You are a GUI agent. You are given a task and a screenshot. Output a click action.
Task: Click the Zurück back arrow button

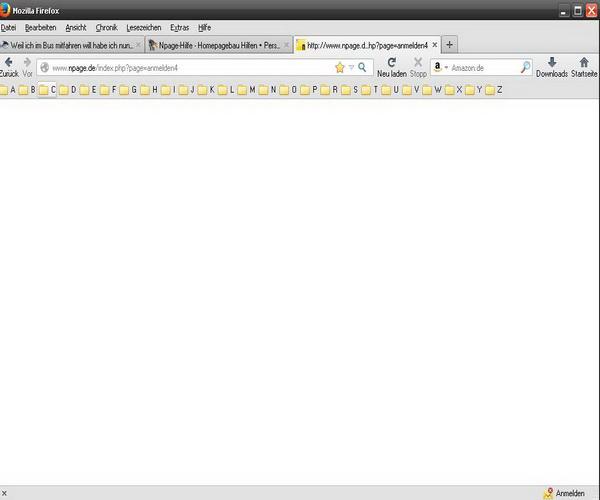click(x=8, y=63)
